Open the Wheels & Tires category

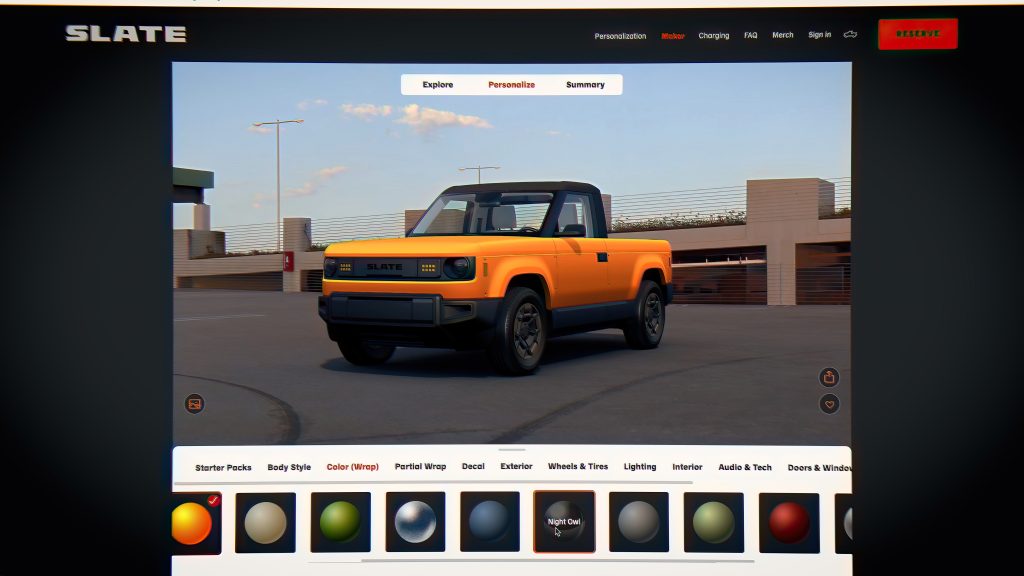tap(578, 467)
